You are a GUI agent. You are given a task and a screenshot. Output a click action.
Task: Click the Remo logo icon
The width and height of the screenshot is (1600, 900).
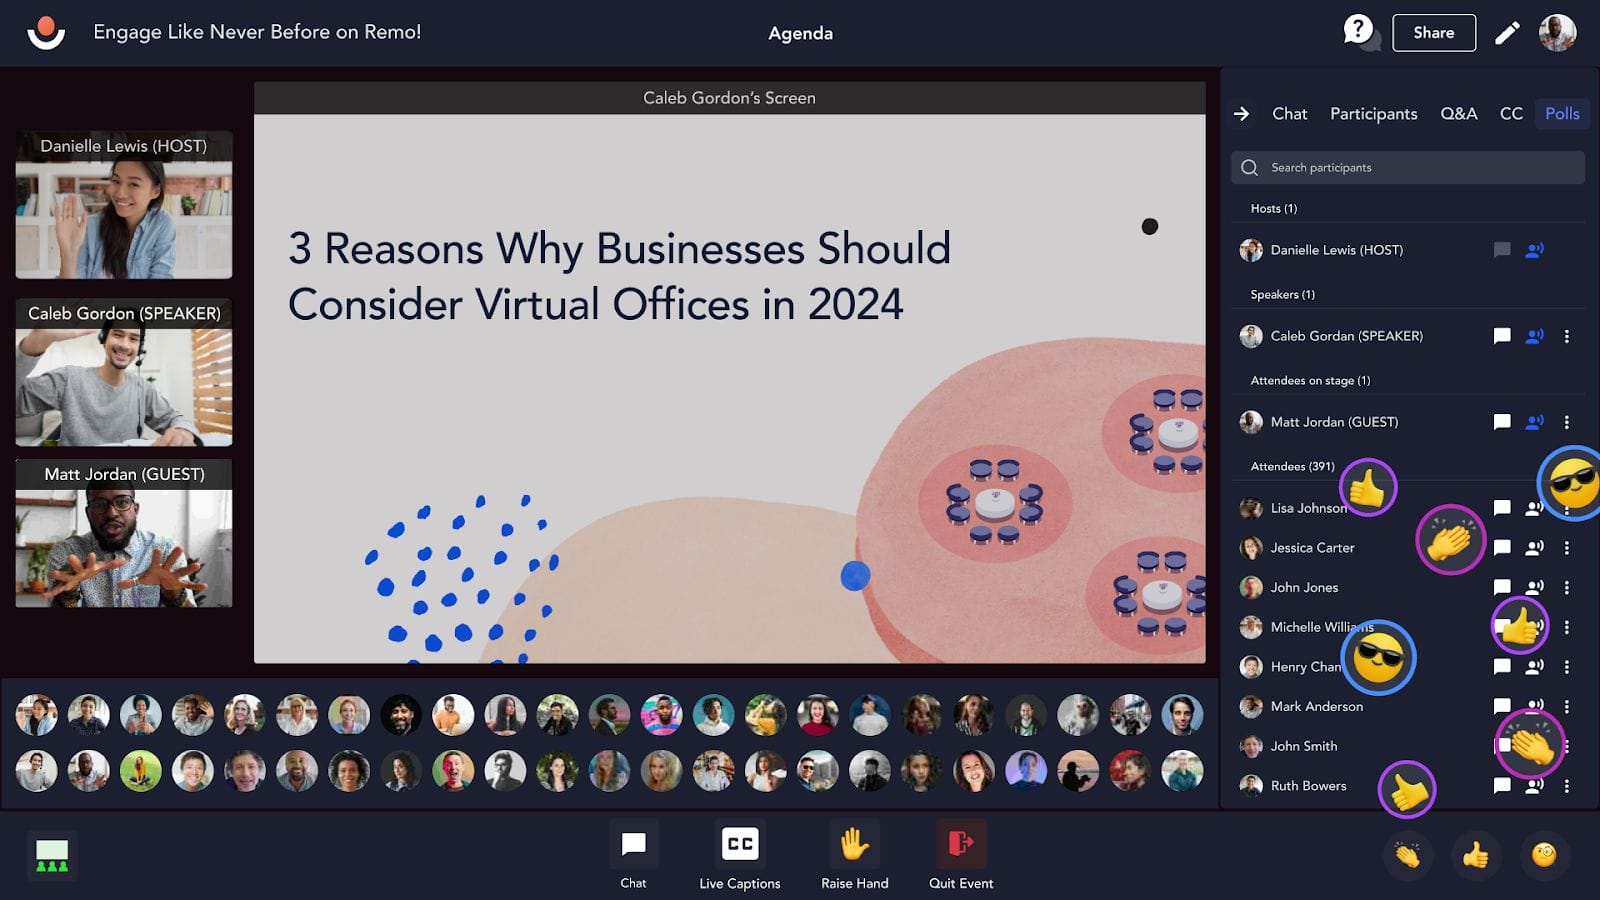pos(46,32)
